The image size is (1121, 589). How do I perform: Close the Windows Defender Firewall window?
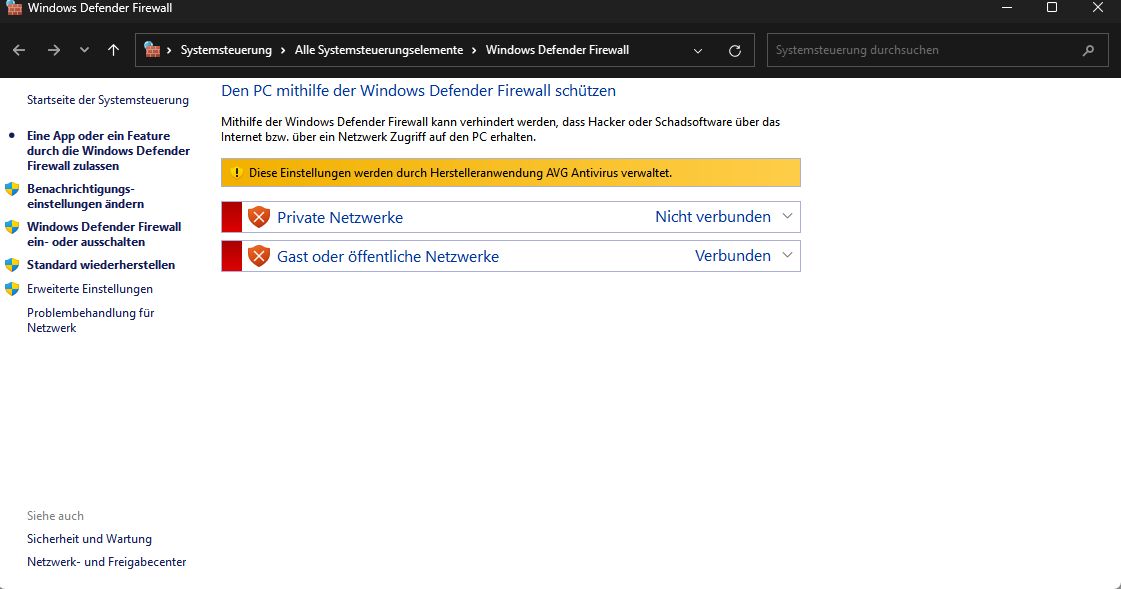[x=1097, y=8]
